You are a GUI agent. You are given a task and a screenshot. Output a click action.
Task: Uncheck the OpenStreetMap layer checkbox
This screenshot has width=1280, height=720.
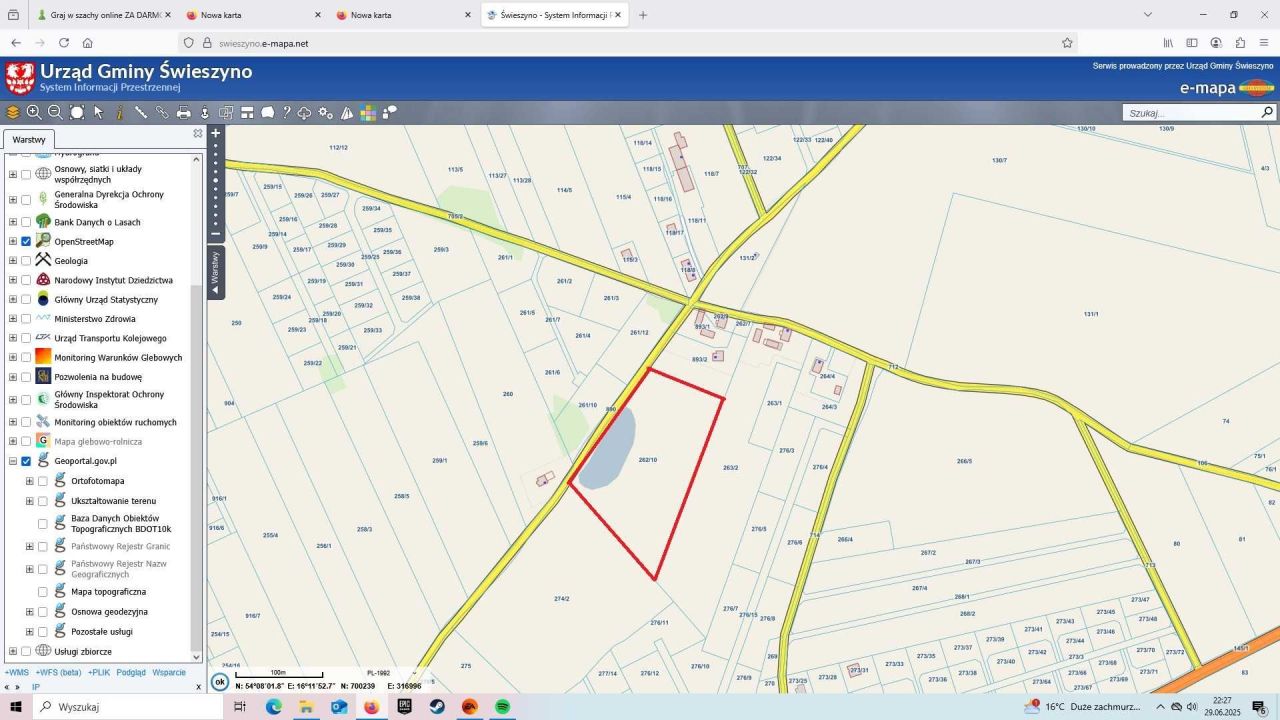point(26,241)
